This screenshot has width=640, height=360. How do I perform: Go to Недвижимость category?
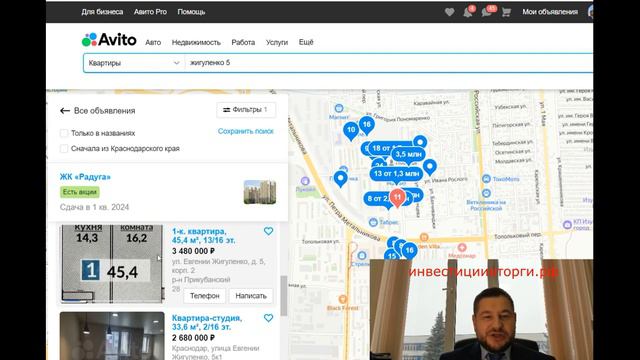196,42
